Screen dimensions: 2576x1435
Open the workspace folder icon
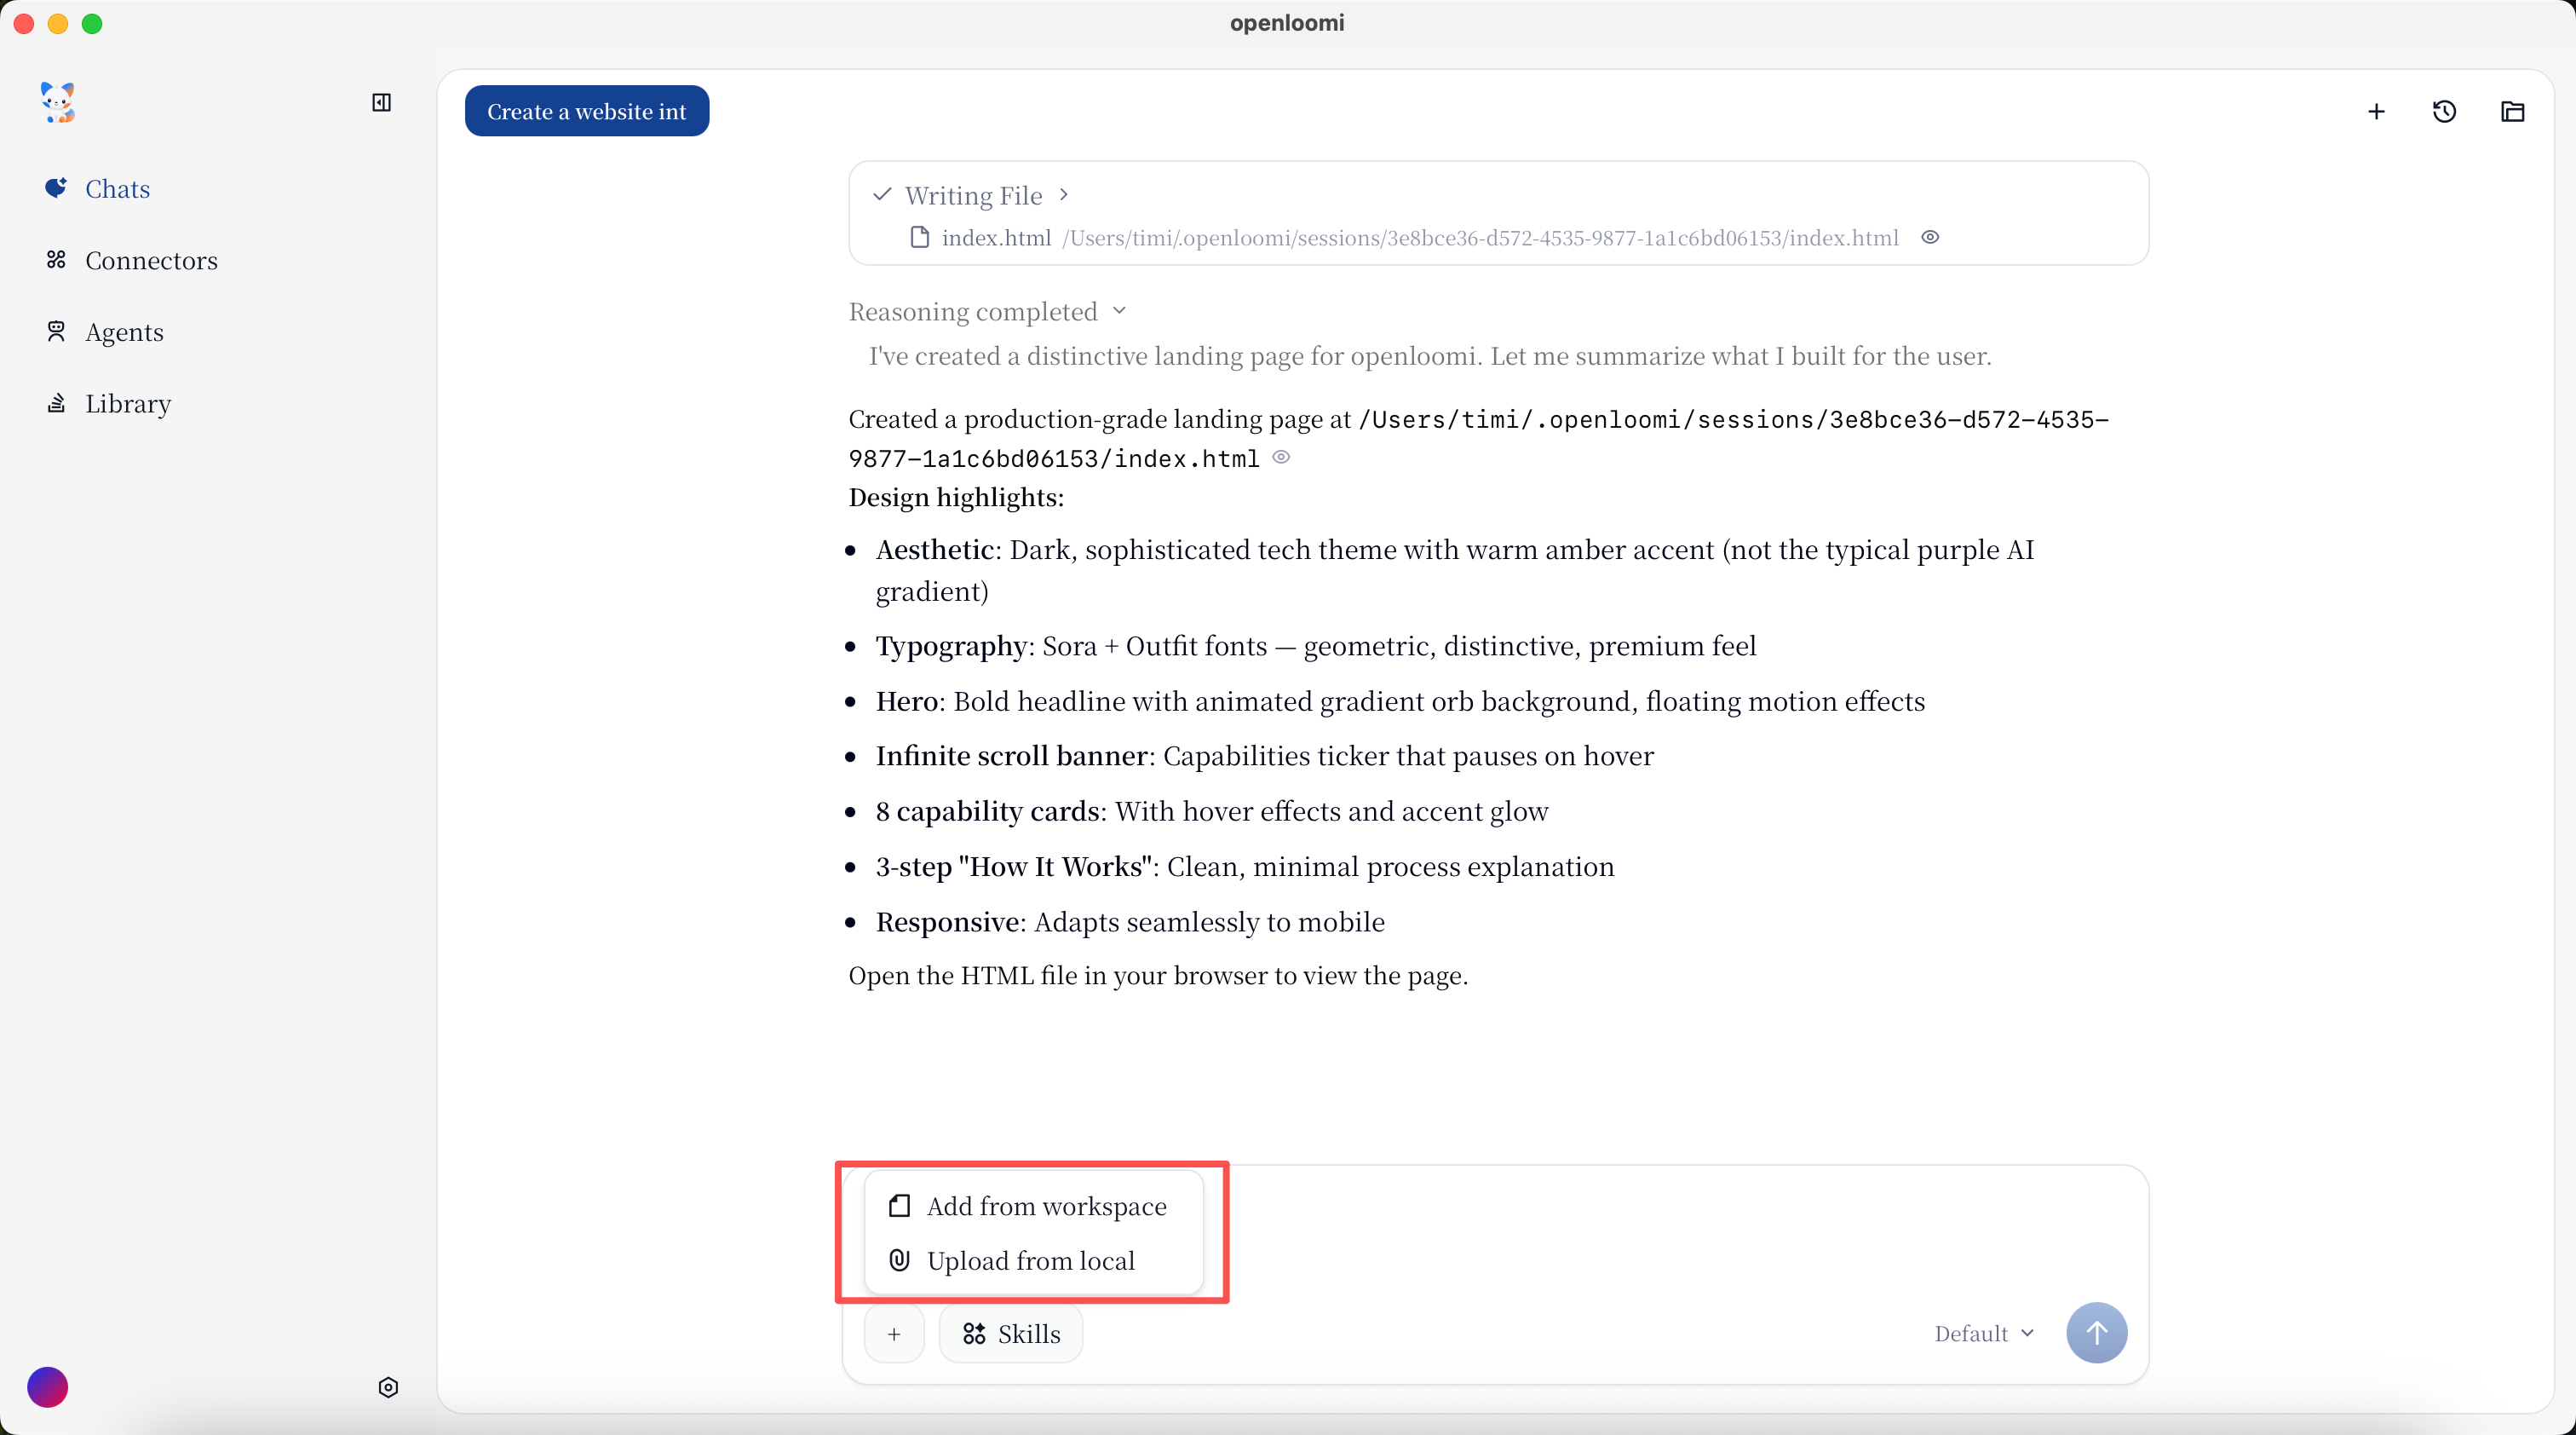2512,111
